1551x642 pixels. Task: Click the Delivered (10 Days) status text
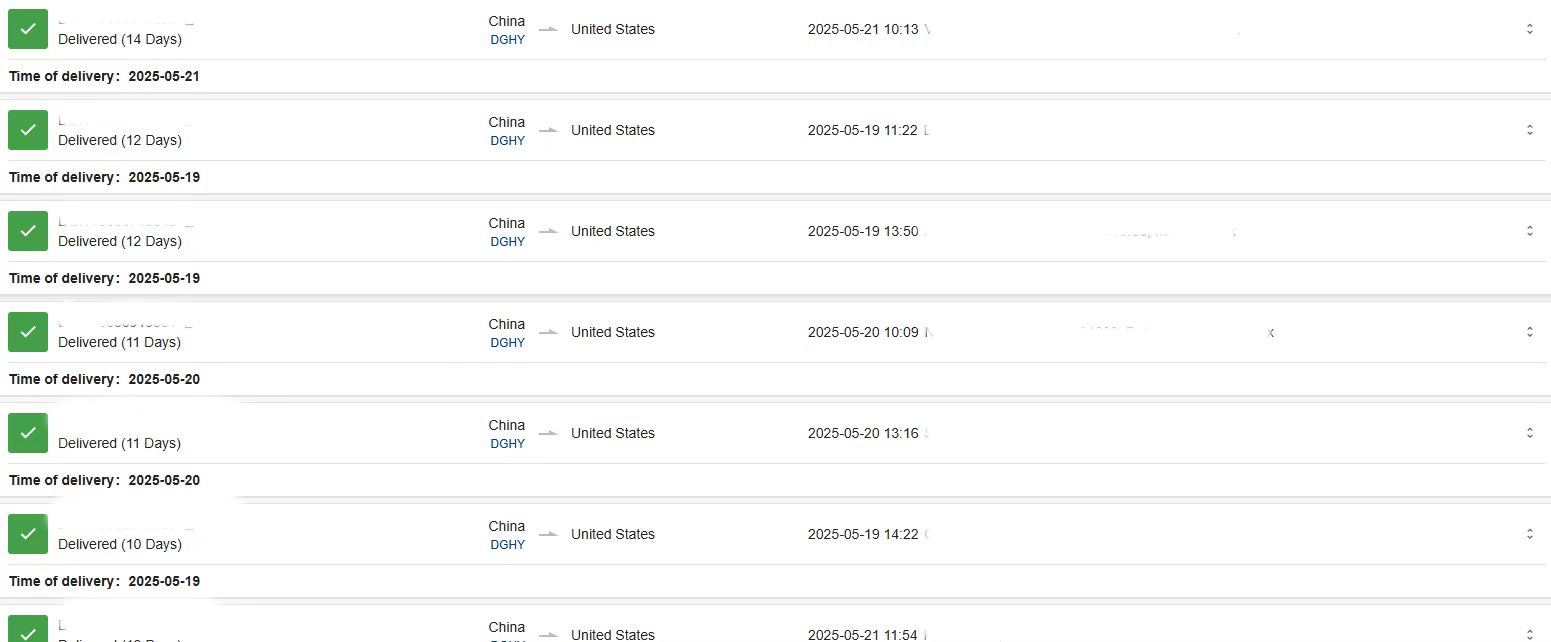[120, 544]
